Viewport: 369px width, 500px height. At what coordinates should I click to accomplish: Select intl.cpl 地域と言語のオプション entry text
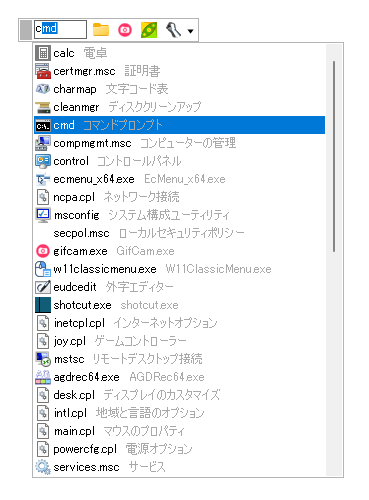tap(129, 413)
